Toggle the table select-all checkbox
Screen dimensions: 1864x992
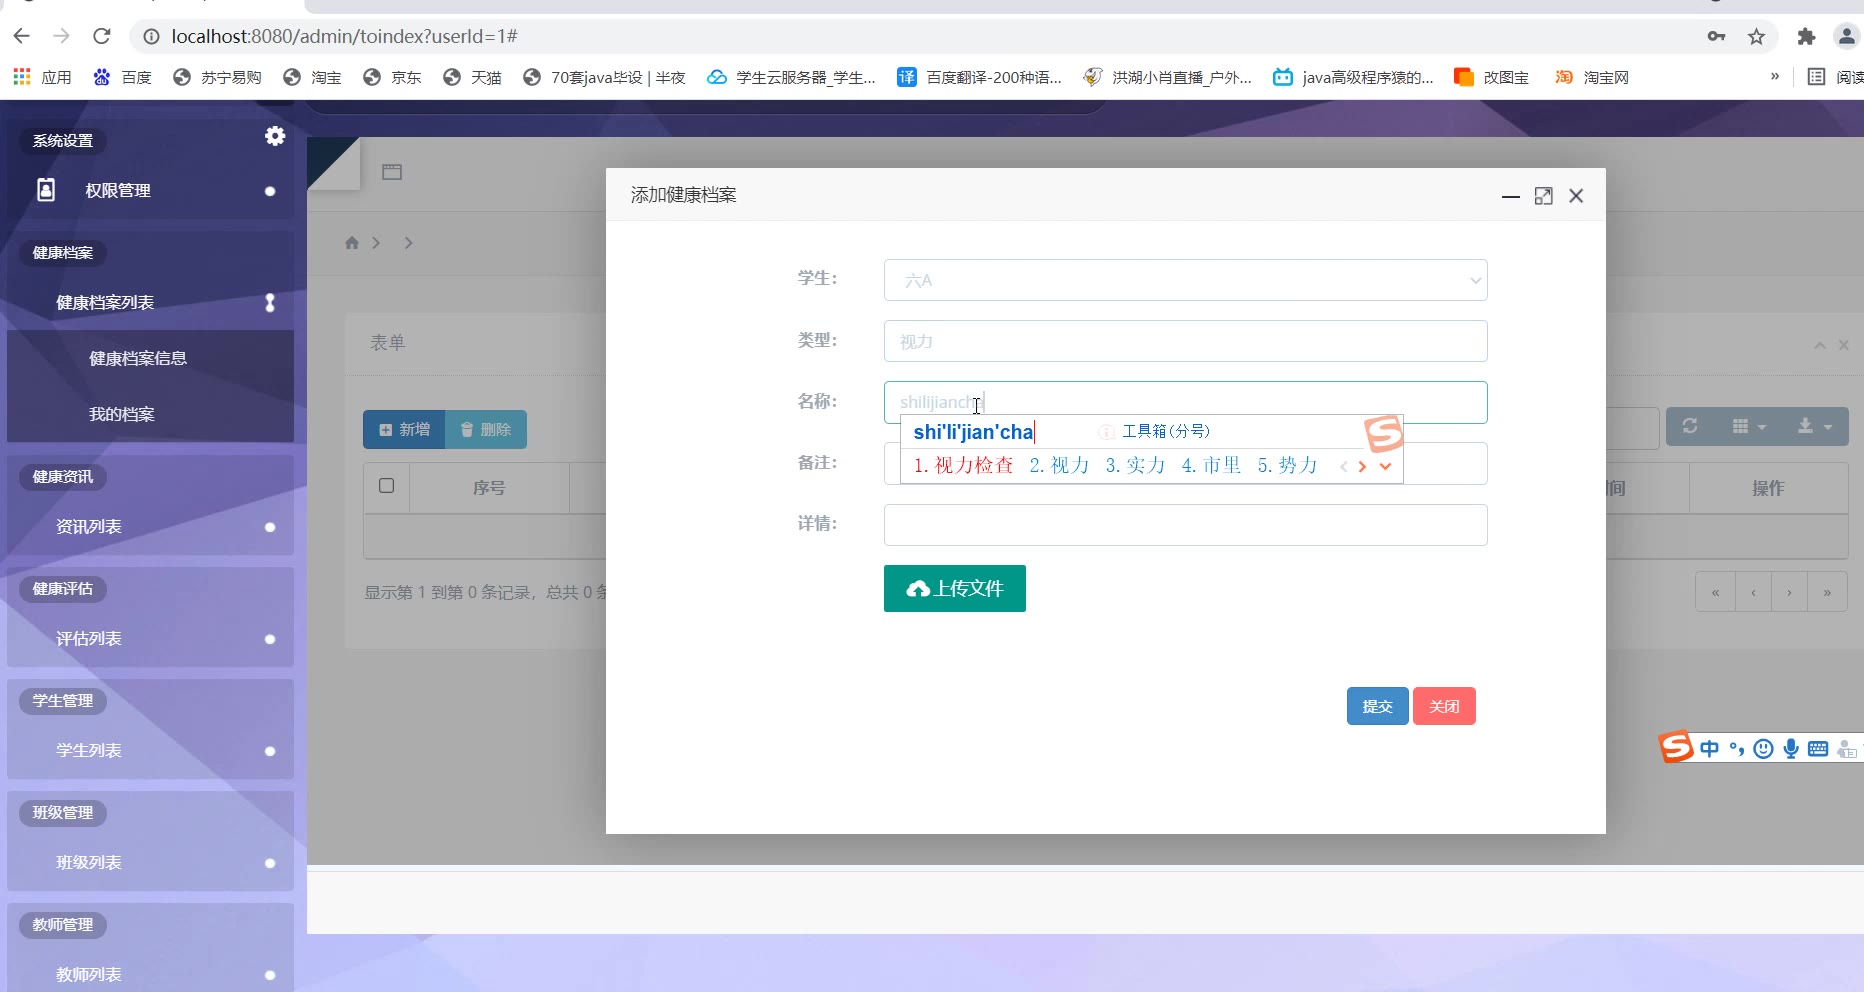(387, 486)
